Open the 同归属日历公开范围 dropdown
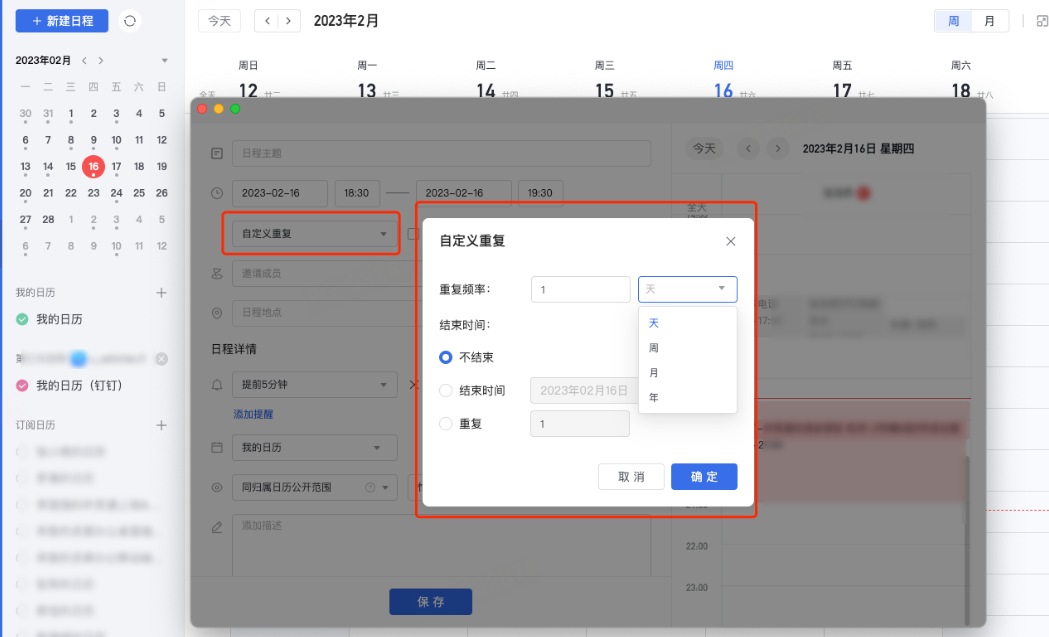Viewport: 1049px width, 637px height. pyautogui.click(x=314, y=487)
